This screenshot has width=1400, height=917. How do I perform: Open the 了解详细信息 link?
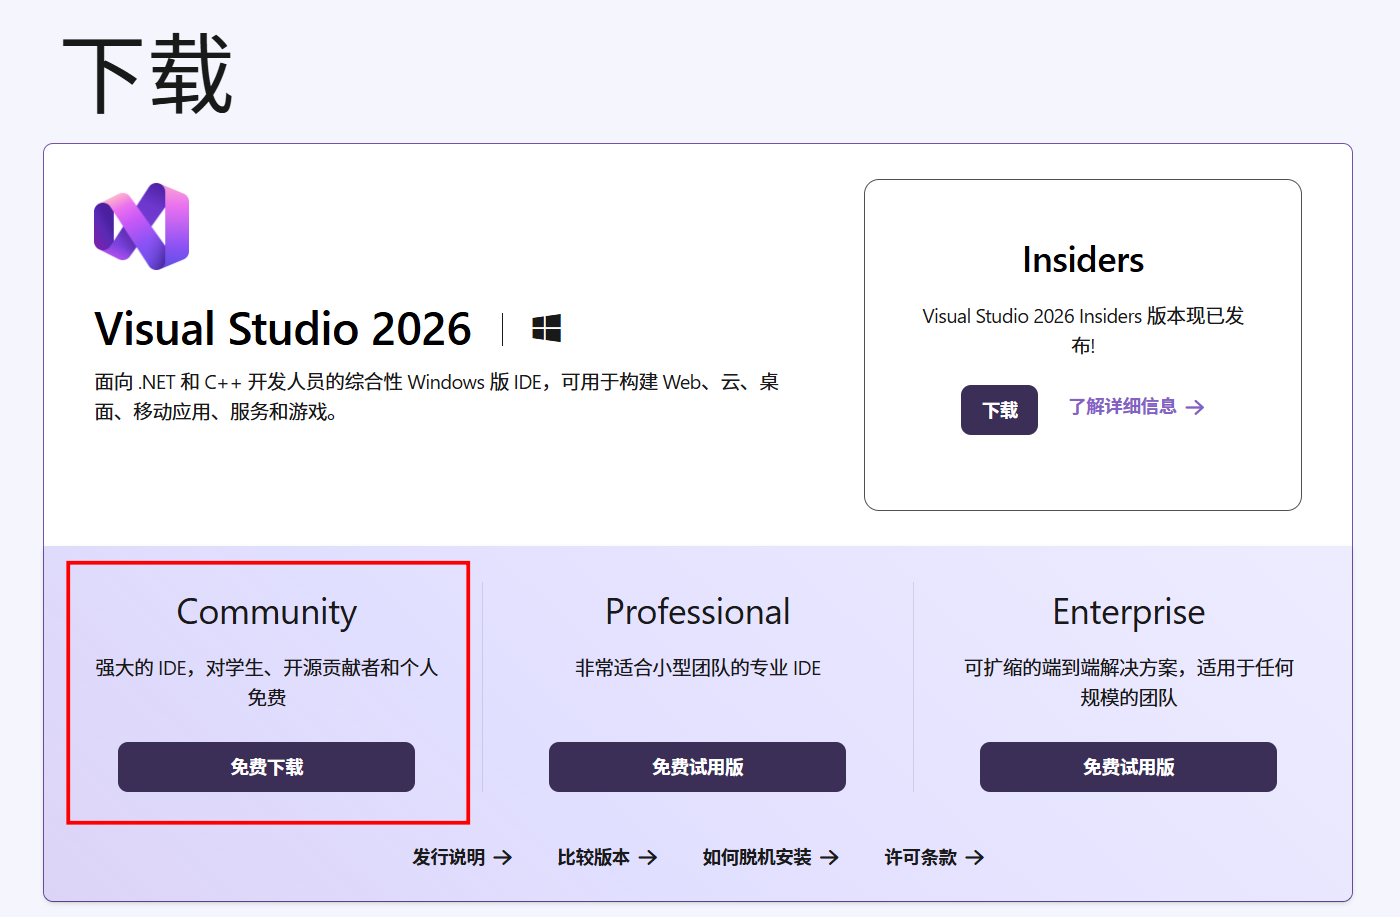pos(1122,406)
